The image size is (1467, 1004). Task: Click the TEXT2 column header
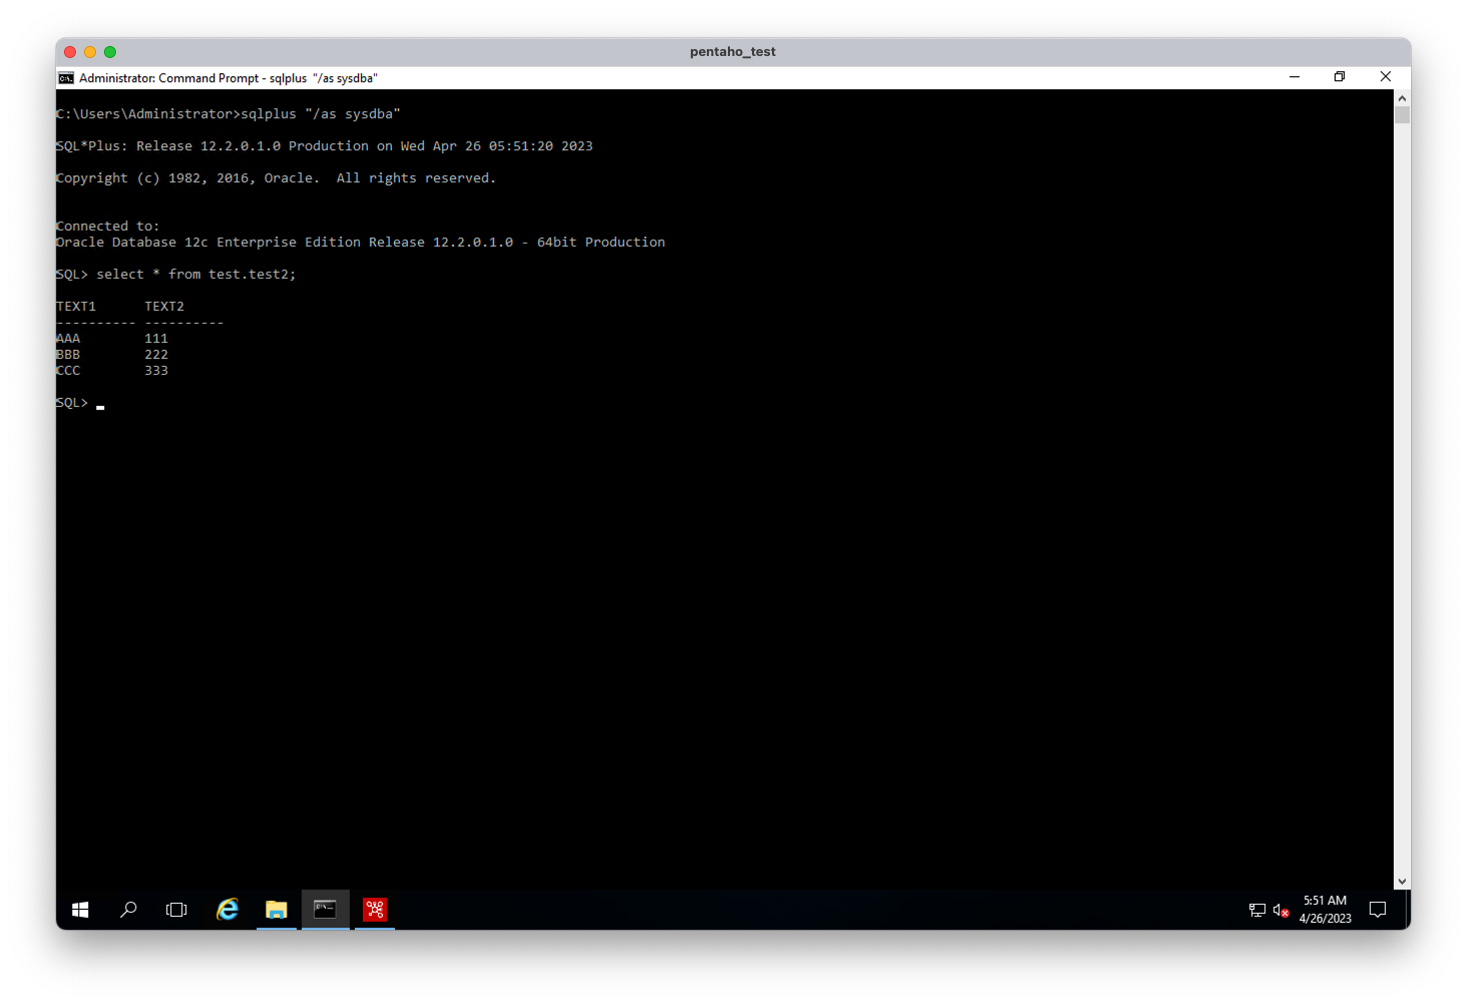point(164,306)
